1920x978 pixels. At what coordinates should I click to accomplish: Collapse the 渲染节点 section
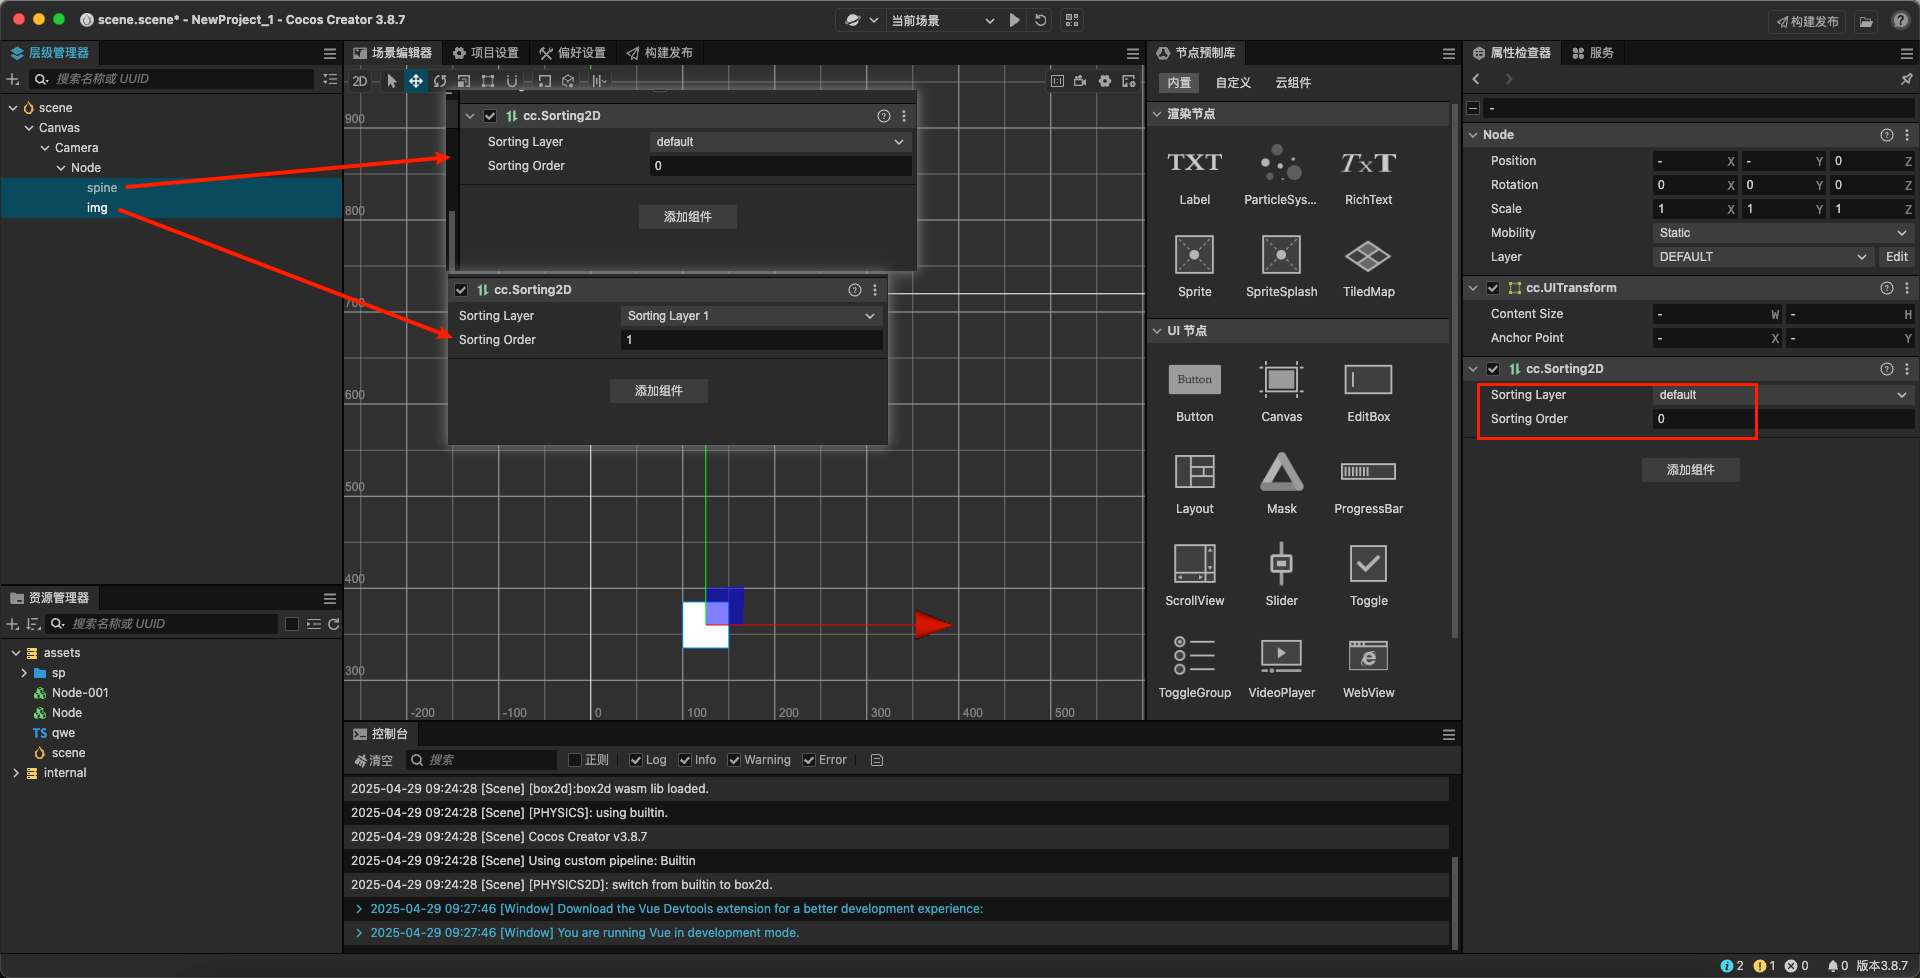click(x=1157, y=114)
